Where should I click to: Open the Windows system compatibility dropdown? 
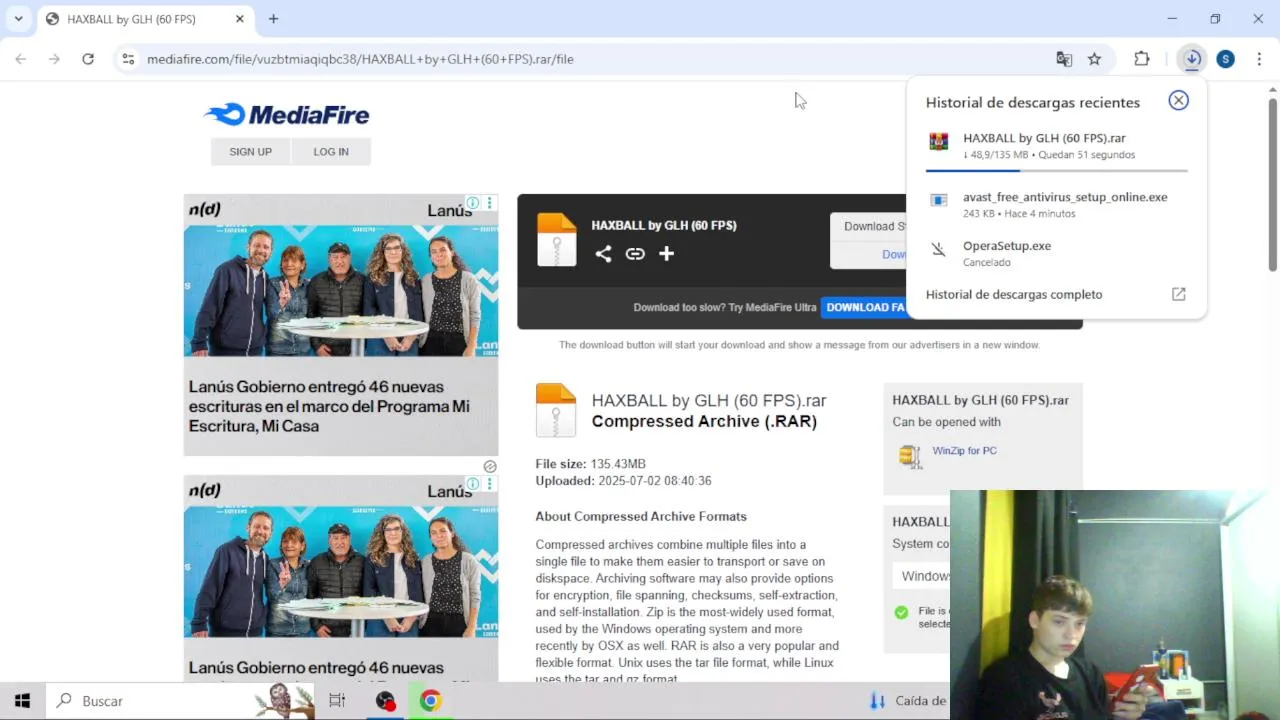tap(921, 576)
